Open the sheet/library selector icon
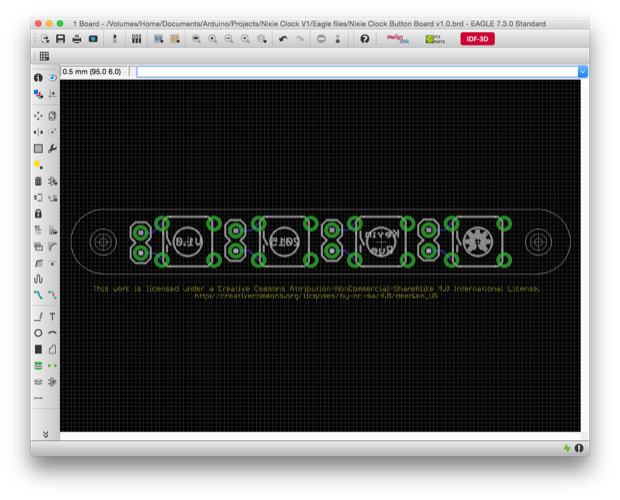The image size is (620, 500). 136,39
